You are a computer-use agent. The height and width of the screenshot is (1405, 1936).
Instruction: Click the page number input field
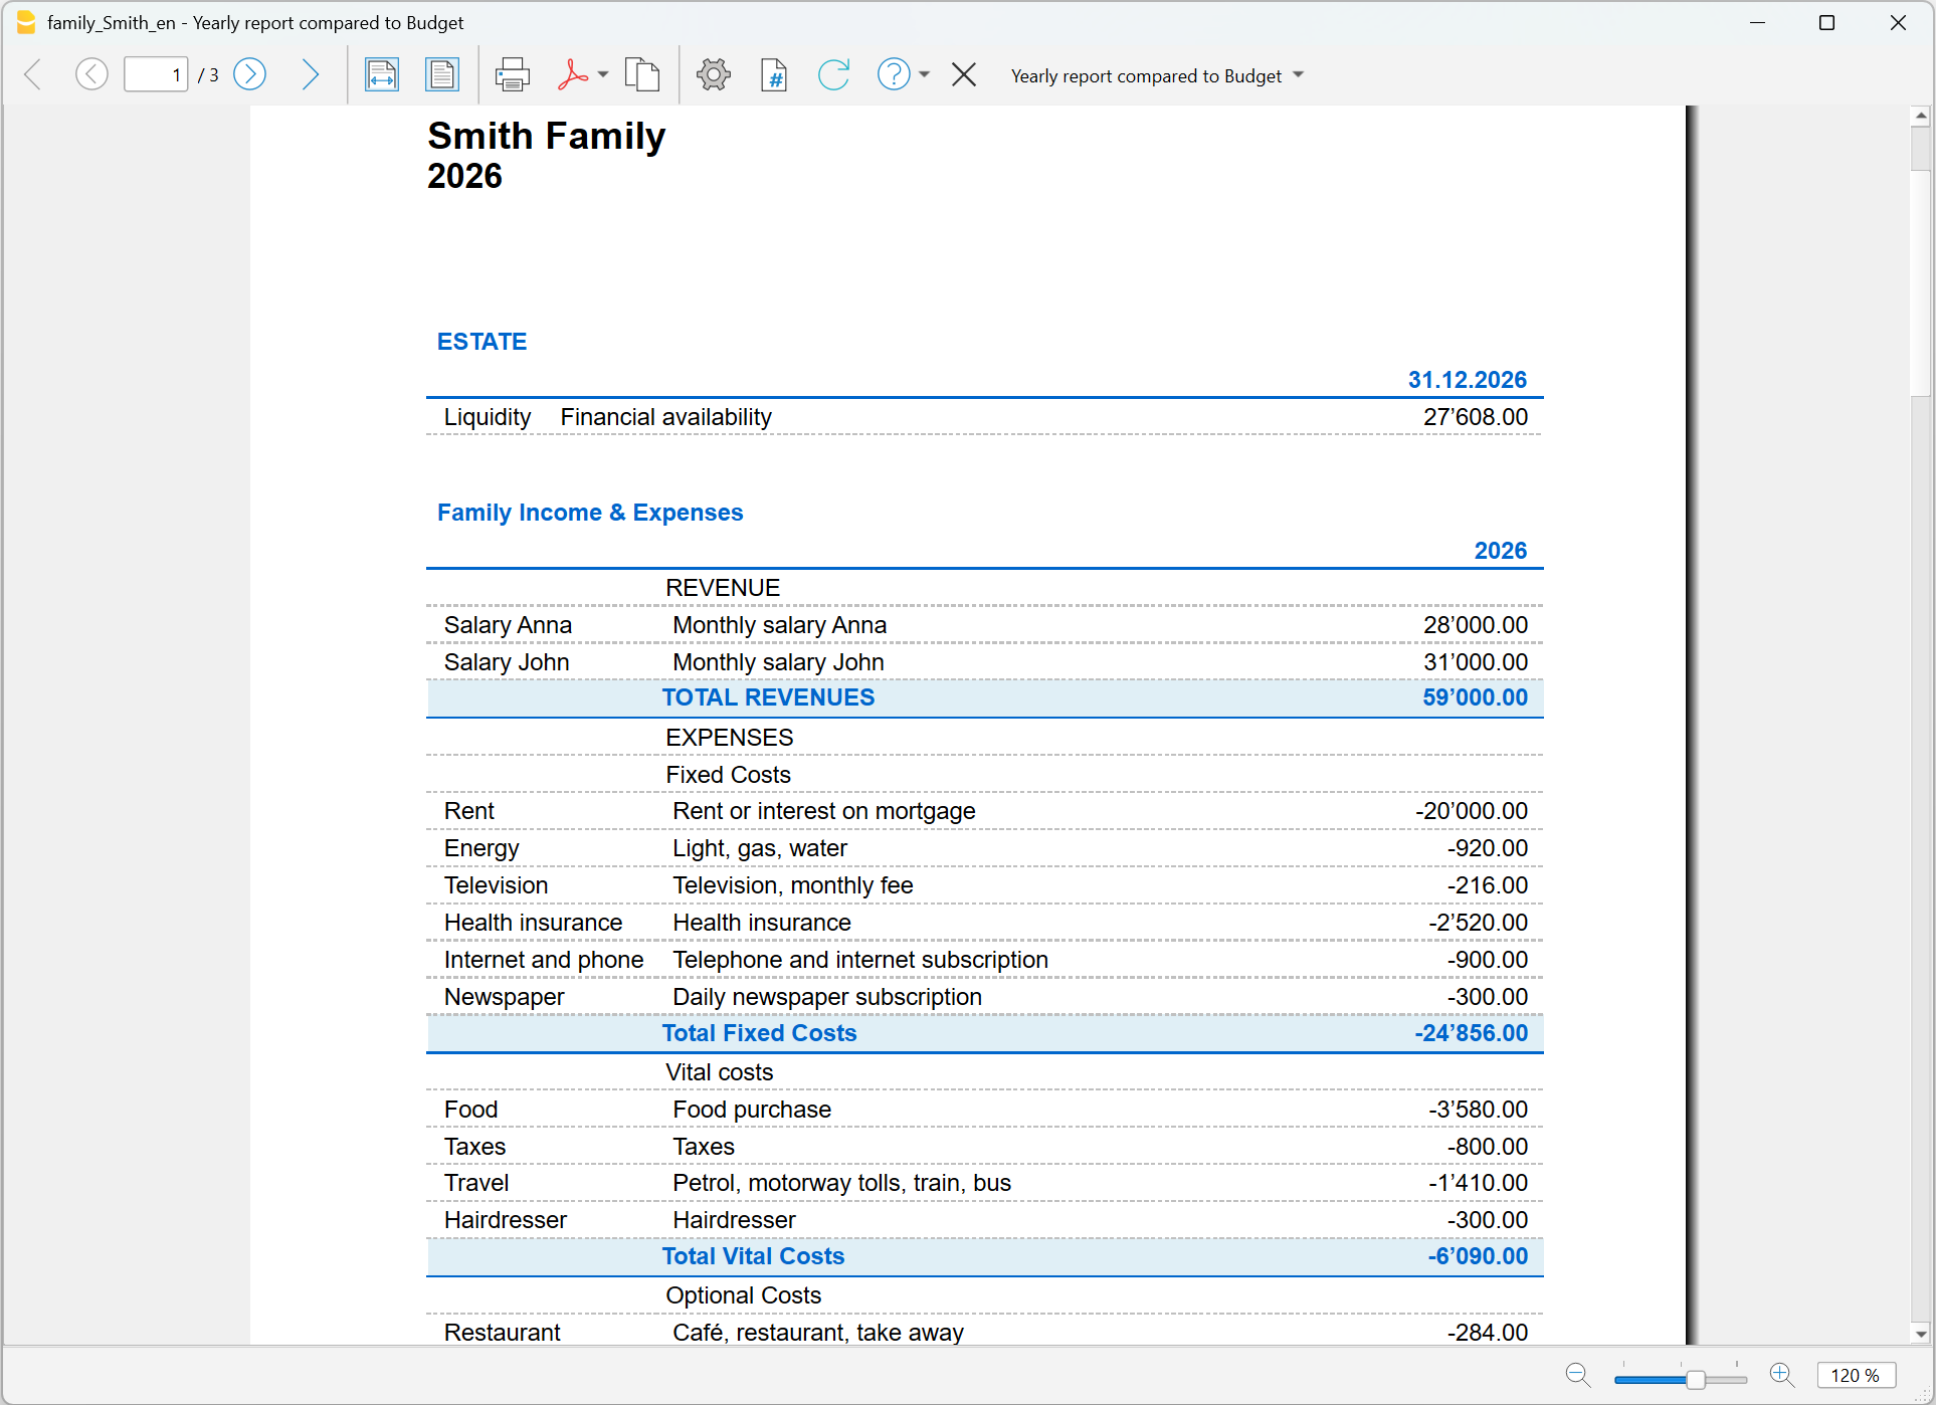(156, 75)
